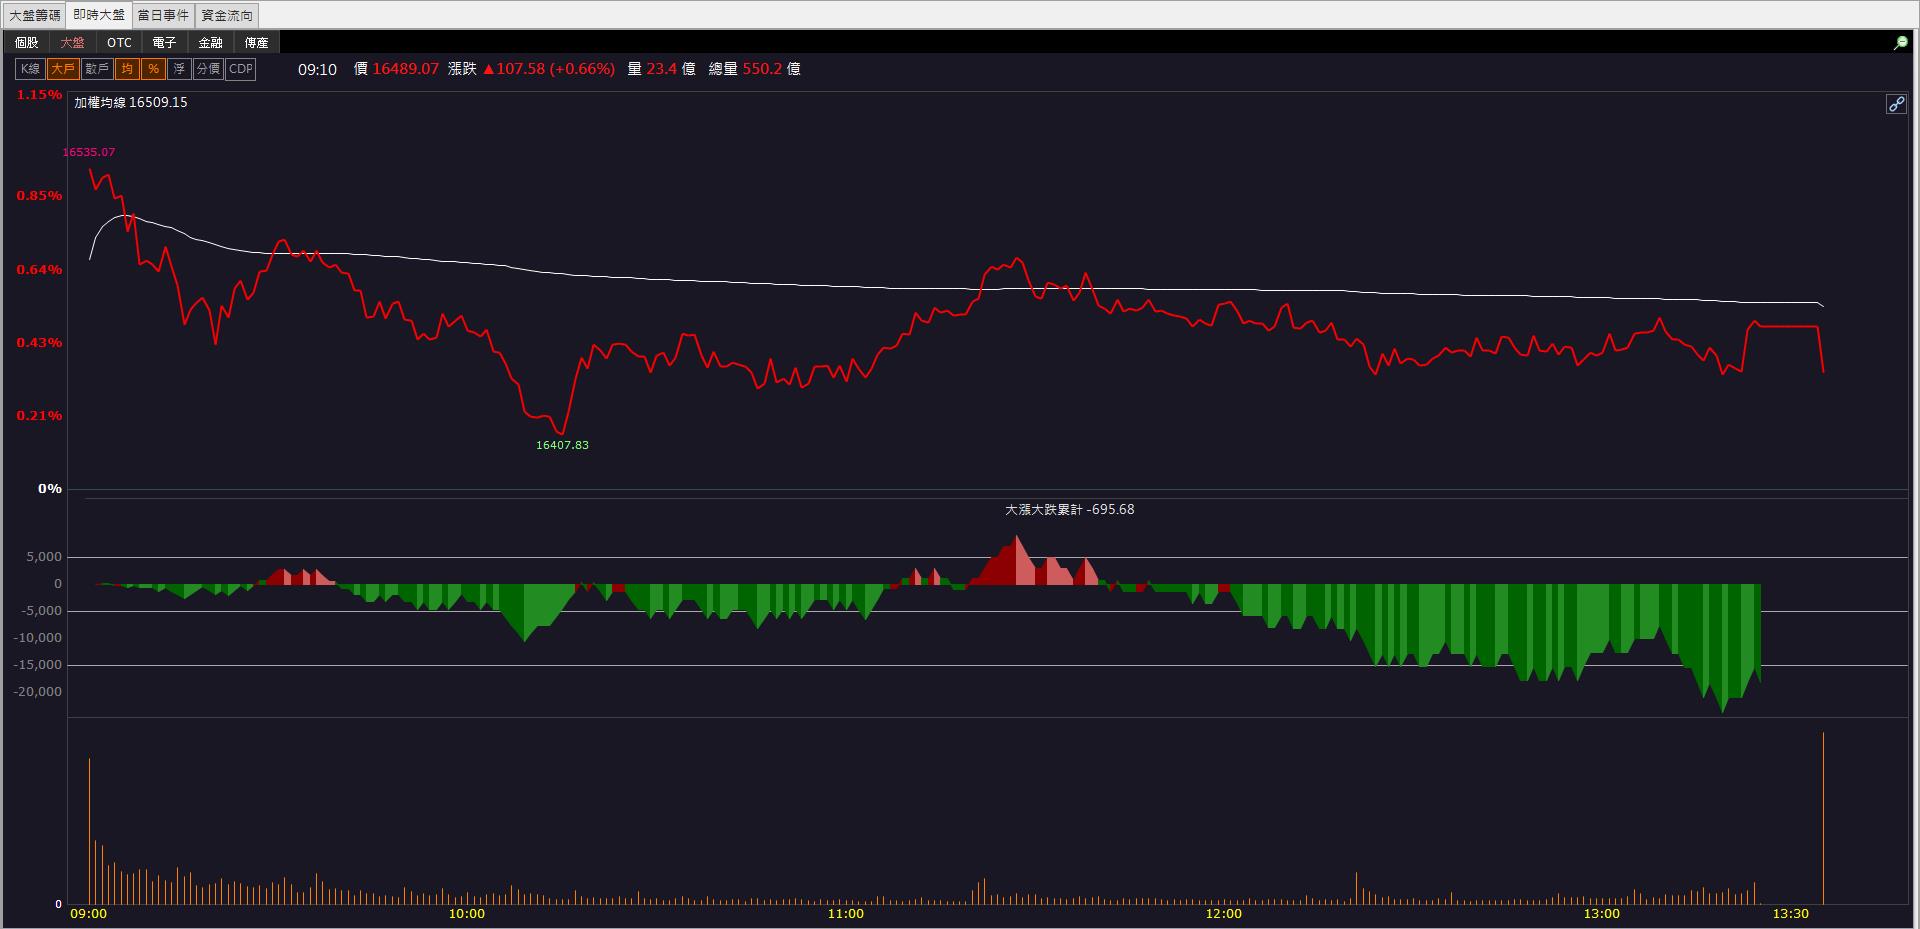Select the 即時大盤 tab
The height and width of the screenshot is (929, 1920).
(100, 15)
